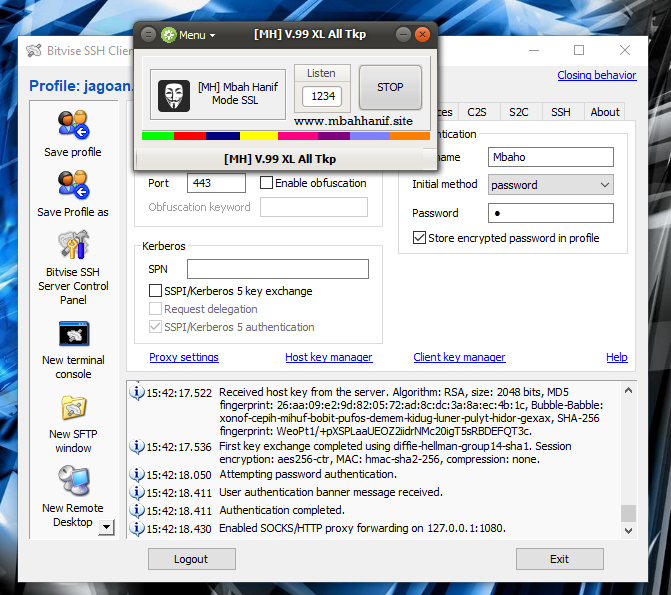Close the [MH] V.99 XL window

click(422, 34)
